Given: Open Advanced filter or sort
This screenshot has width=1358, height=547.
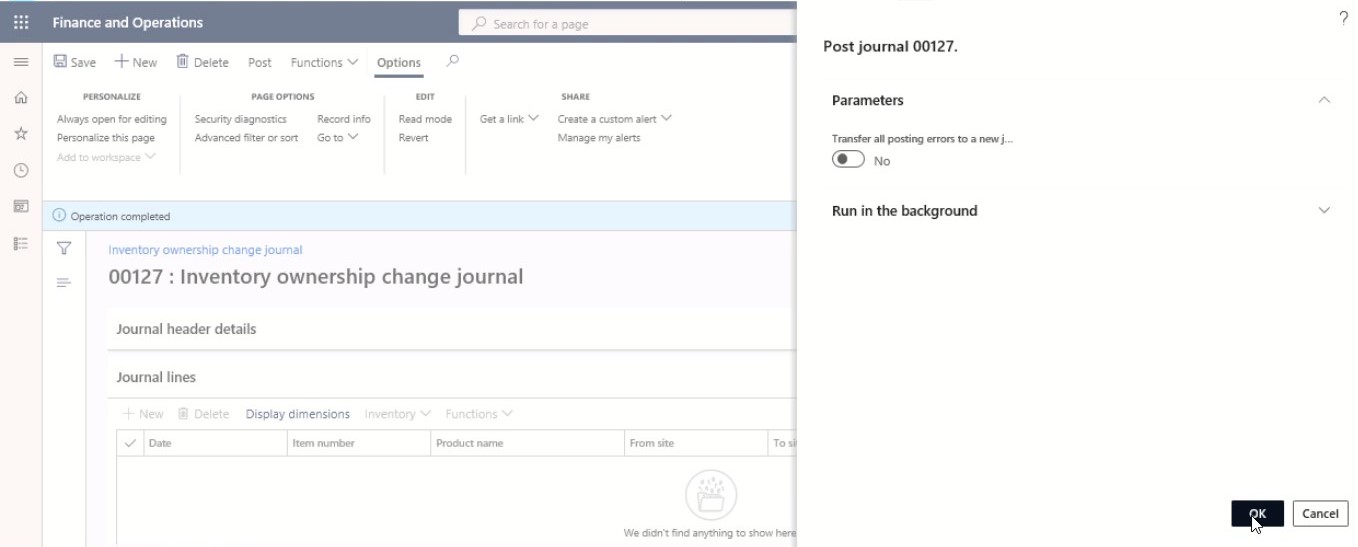Looking at the screenshot, I should pos(246,138).
